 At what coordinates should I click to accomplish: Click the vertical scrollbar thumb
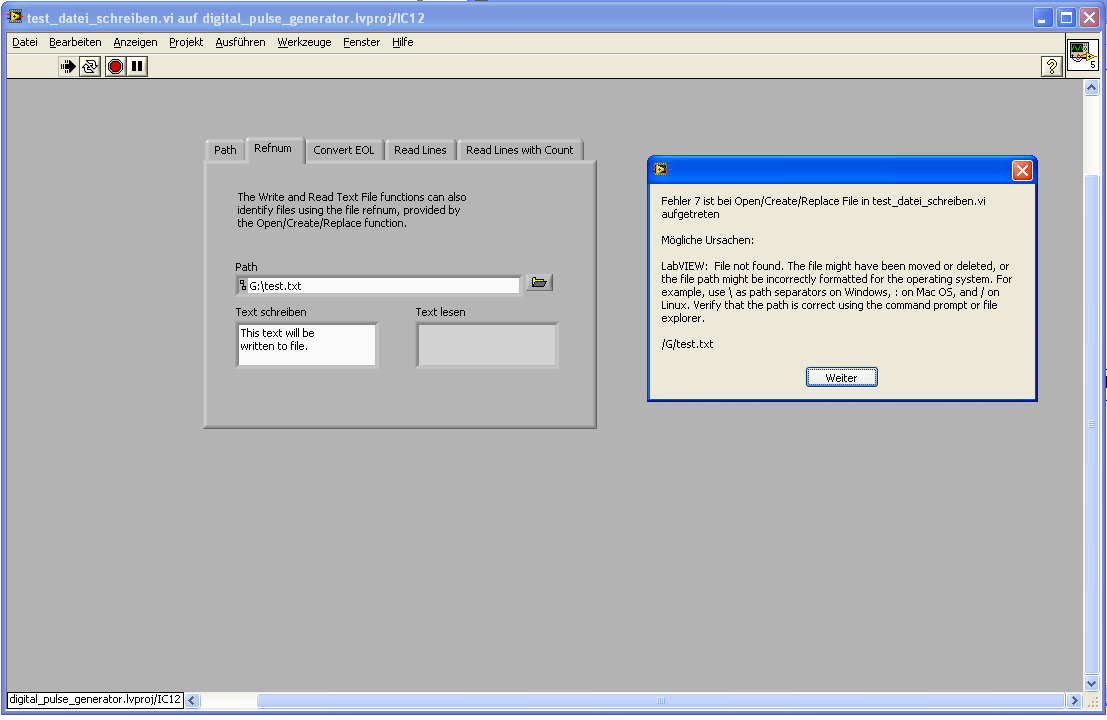1091,424
